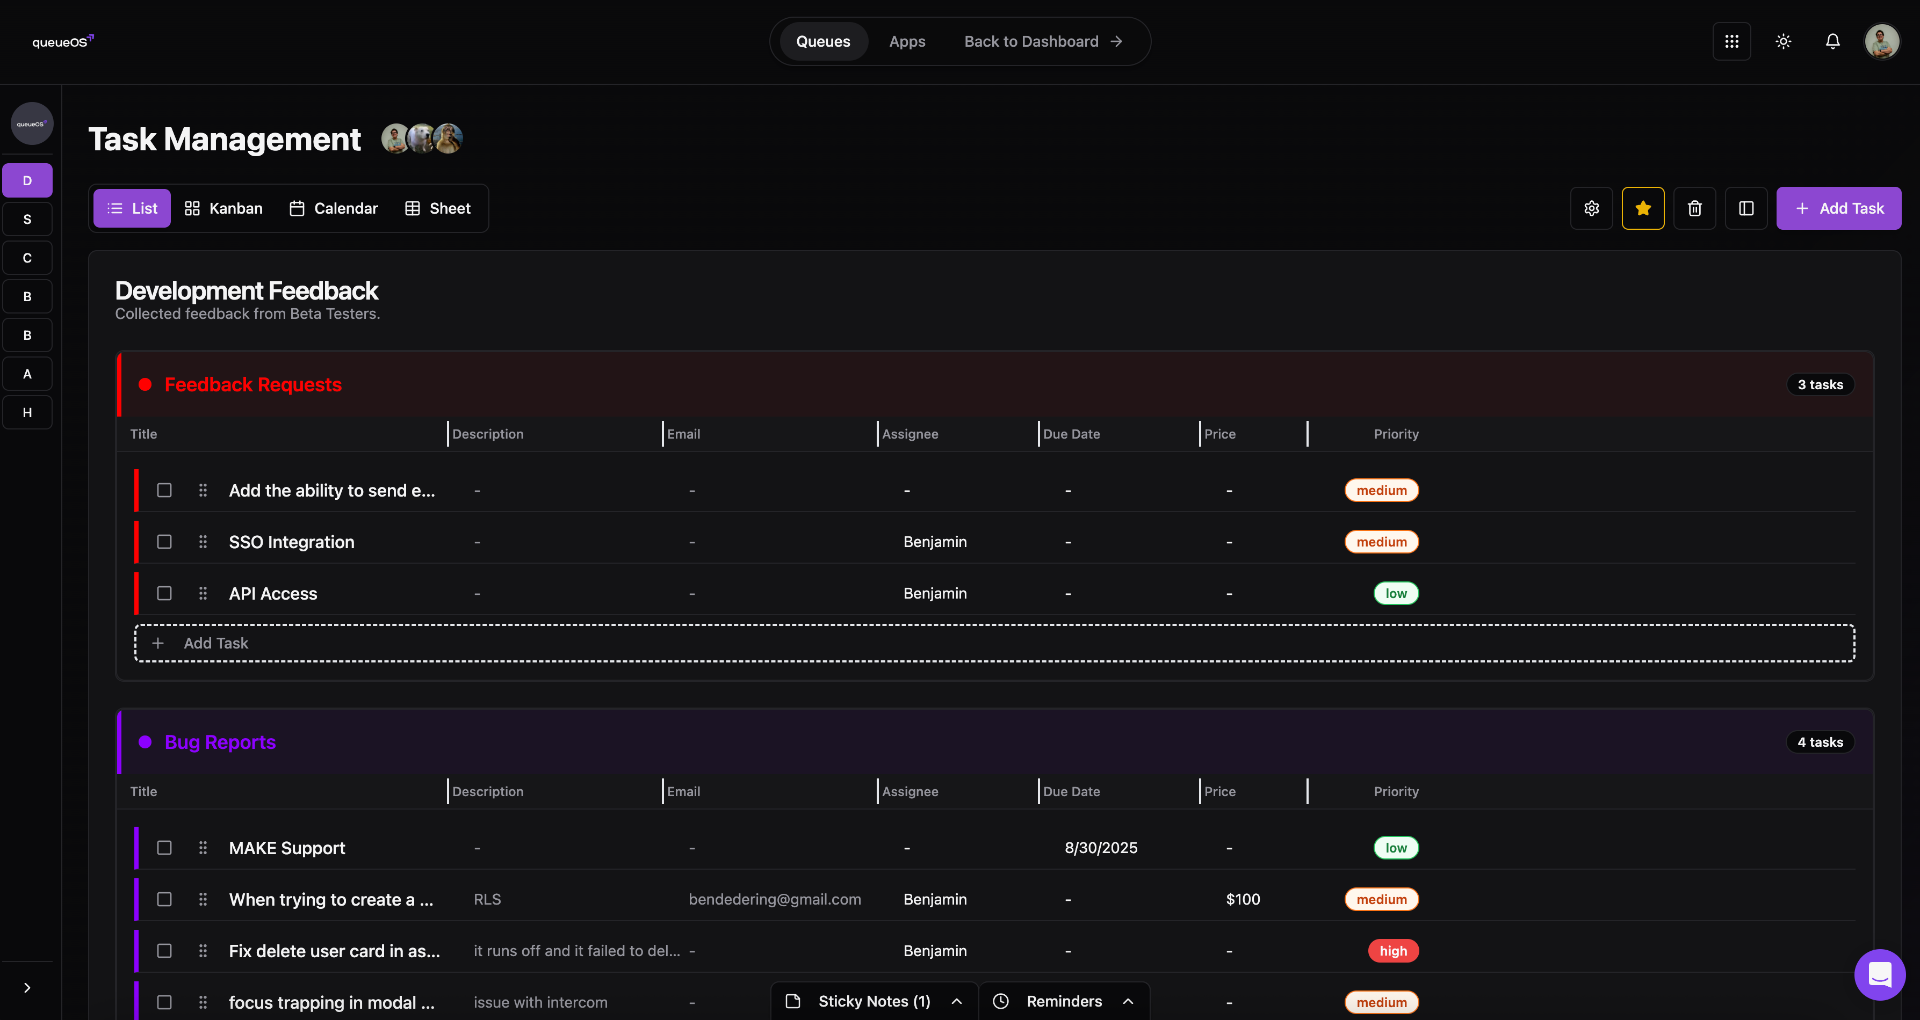The image size is (1920, 1020).
Task: Click the purple Add Task button
Action: click(x=1838, y=209)
